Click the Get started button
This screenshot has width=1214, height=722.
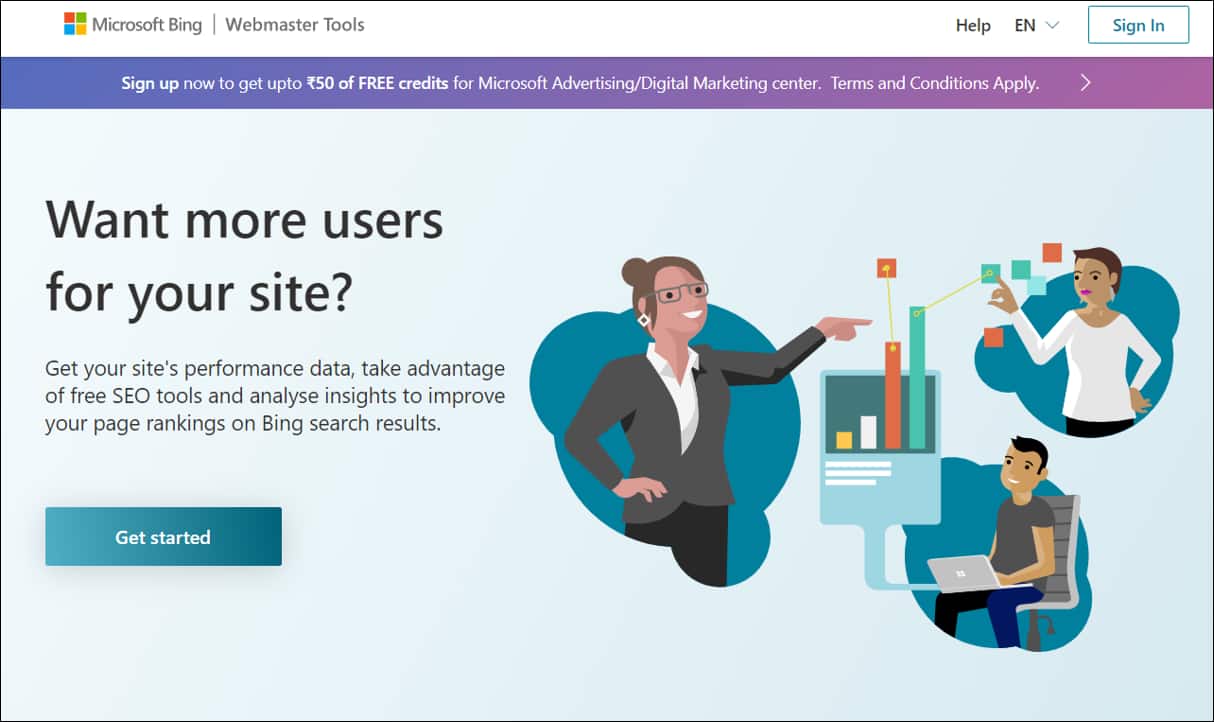tap(163, 537)
